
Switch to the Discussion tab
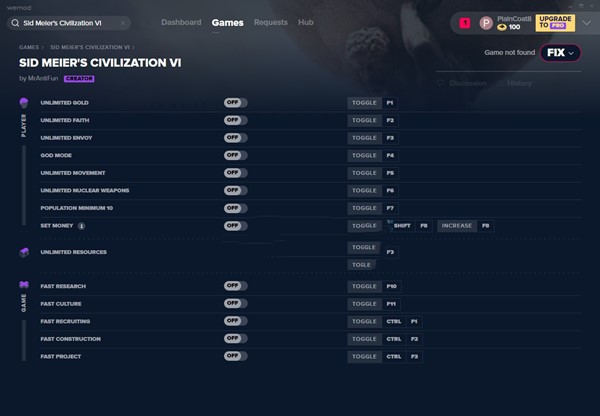(x=468, y=83)
